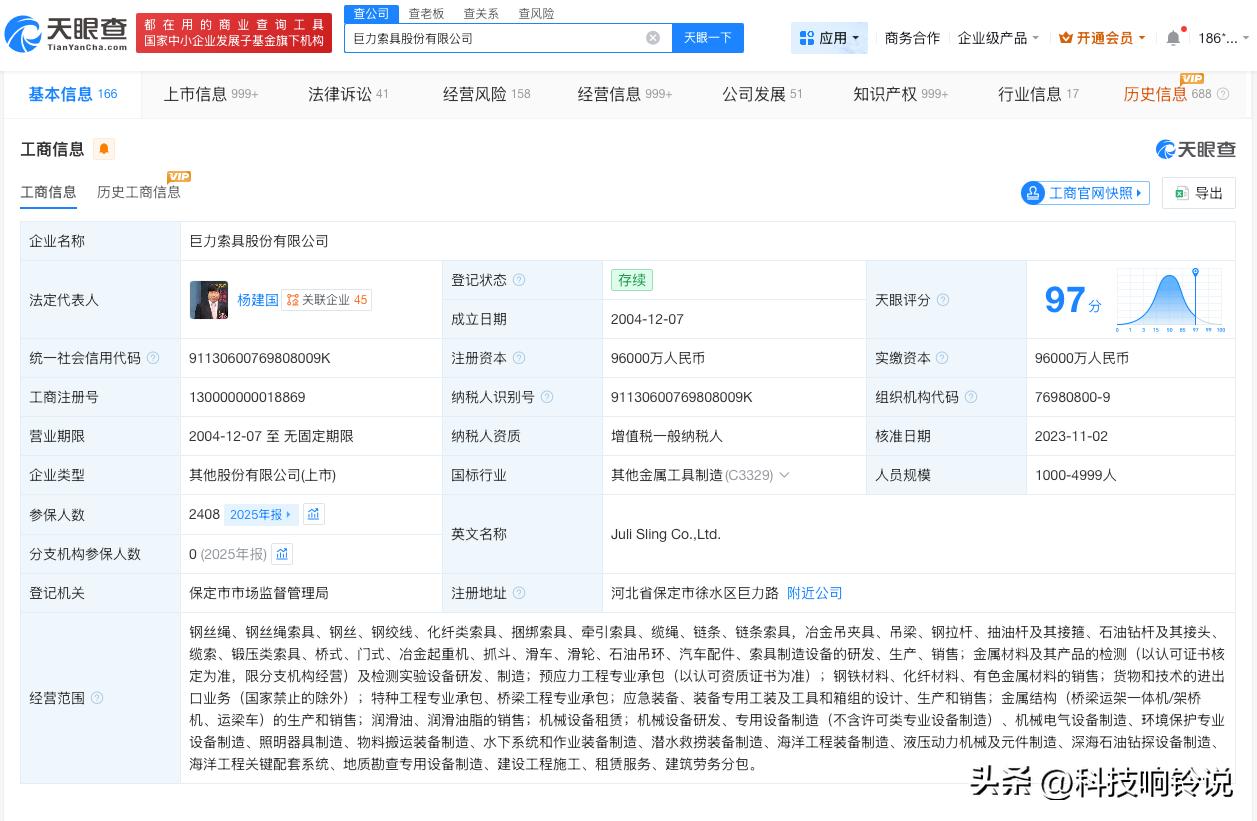Click the help icon next to 天眼评分
This screenshot has width=1257, height=821.
942,300
